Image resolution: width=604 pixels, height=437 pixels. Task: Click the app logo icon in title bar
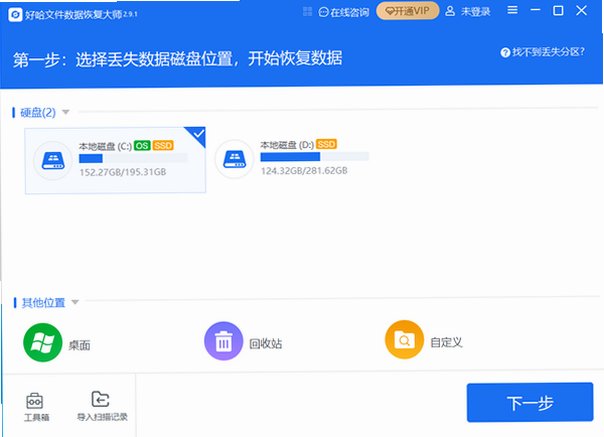15,15
